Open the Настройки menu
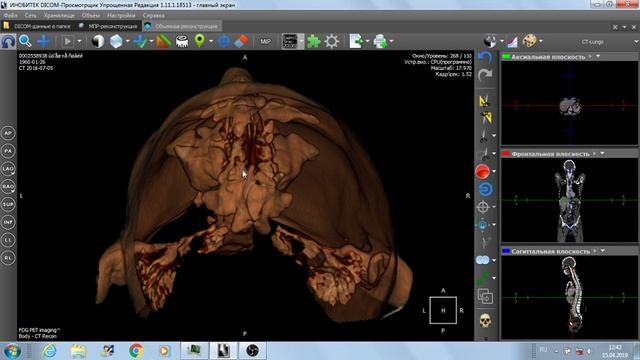This screenshot has height=360, width=640. click(121, 16)
